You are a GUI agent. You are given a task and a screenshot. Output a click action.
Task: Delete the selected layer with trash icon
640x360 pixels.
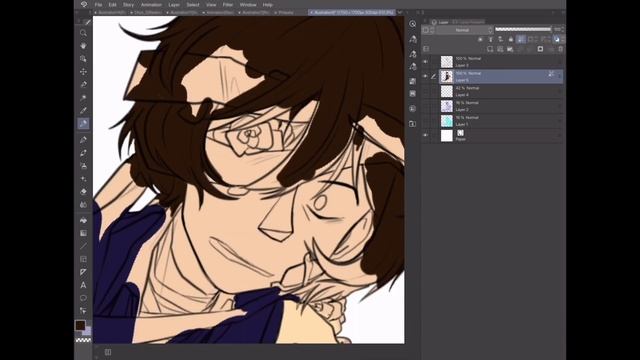pyautogui.click(x=560, y=49)
